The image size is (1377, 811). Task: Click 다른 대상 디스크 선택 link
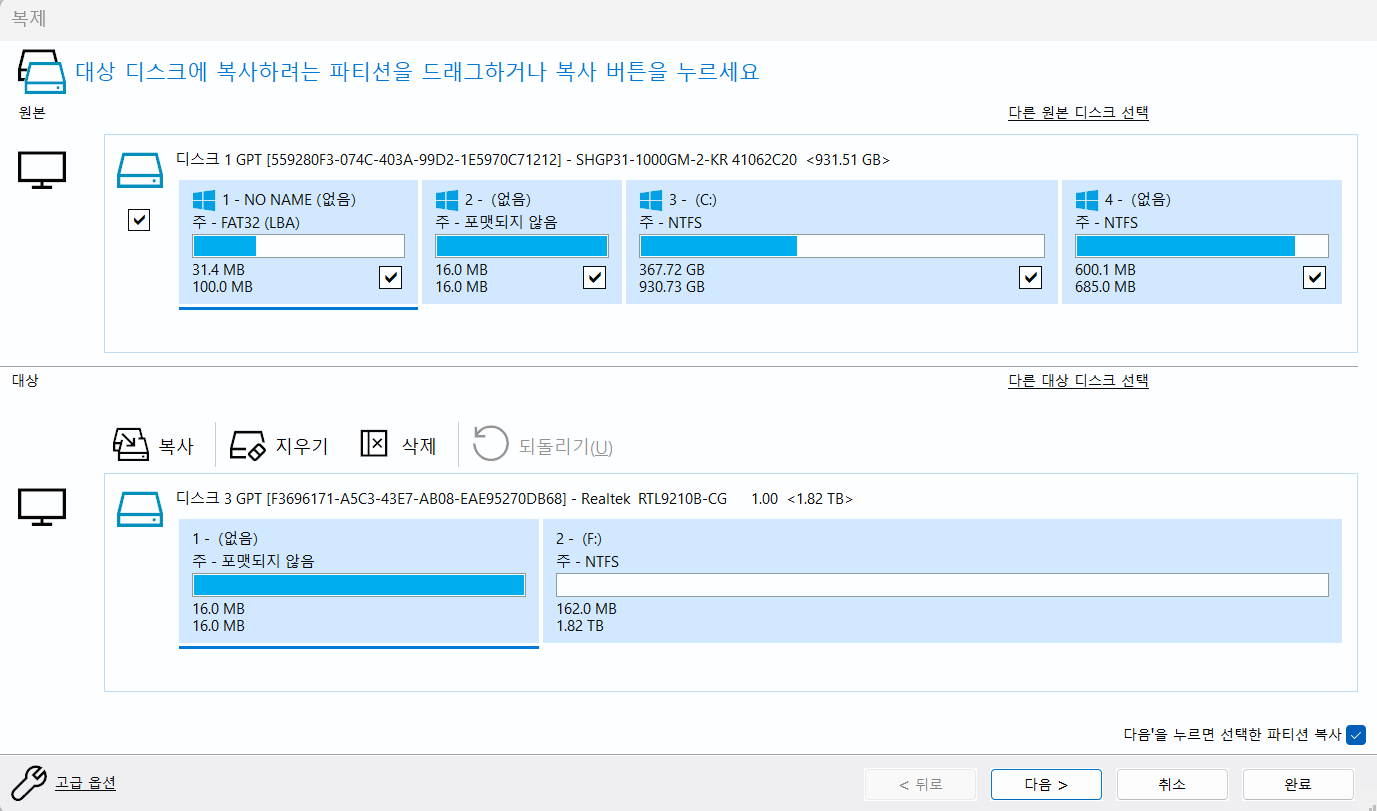coord(1078,381)
